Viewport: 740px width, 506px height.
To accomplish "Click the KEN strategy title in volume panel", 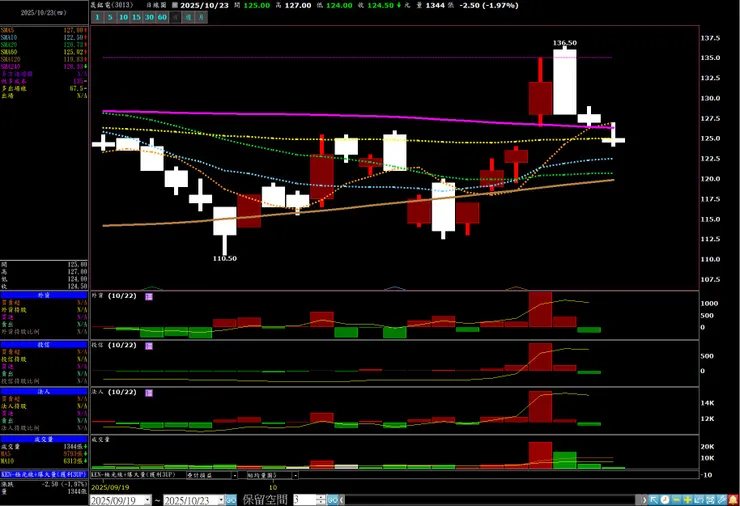I will click(x=133, y=475).
